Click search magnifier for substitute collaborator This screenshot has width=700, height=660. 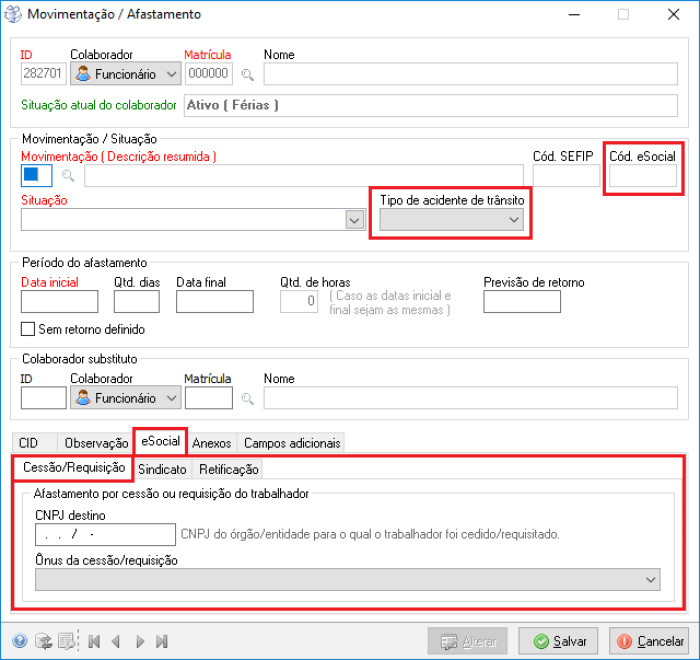click(247, 398)
